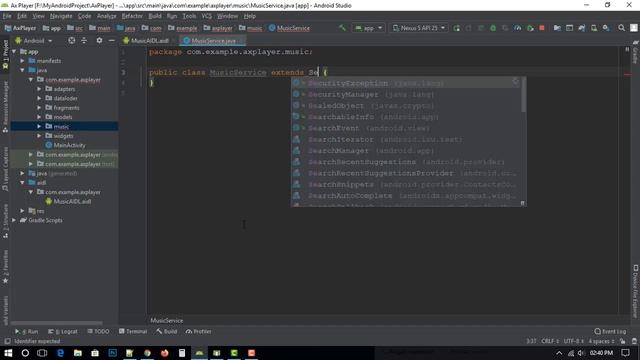This screenshot has width=640, height=360.
Task: Open the Nexus 5 API 25 device dropdown
Action: click(x=419, y=28)
